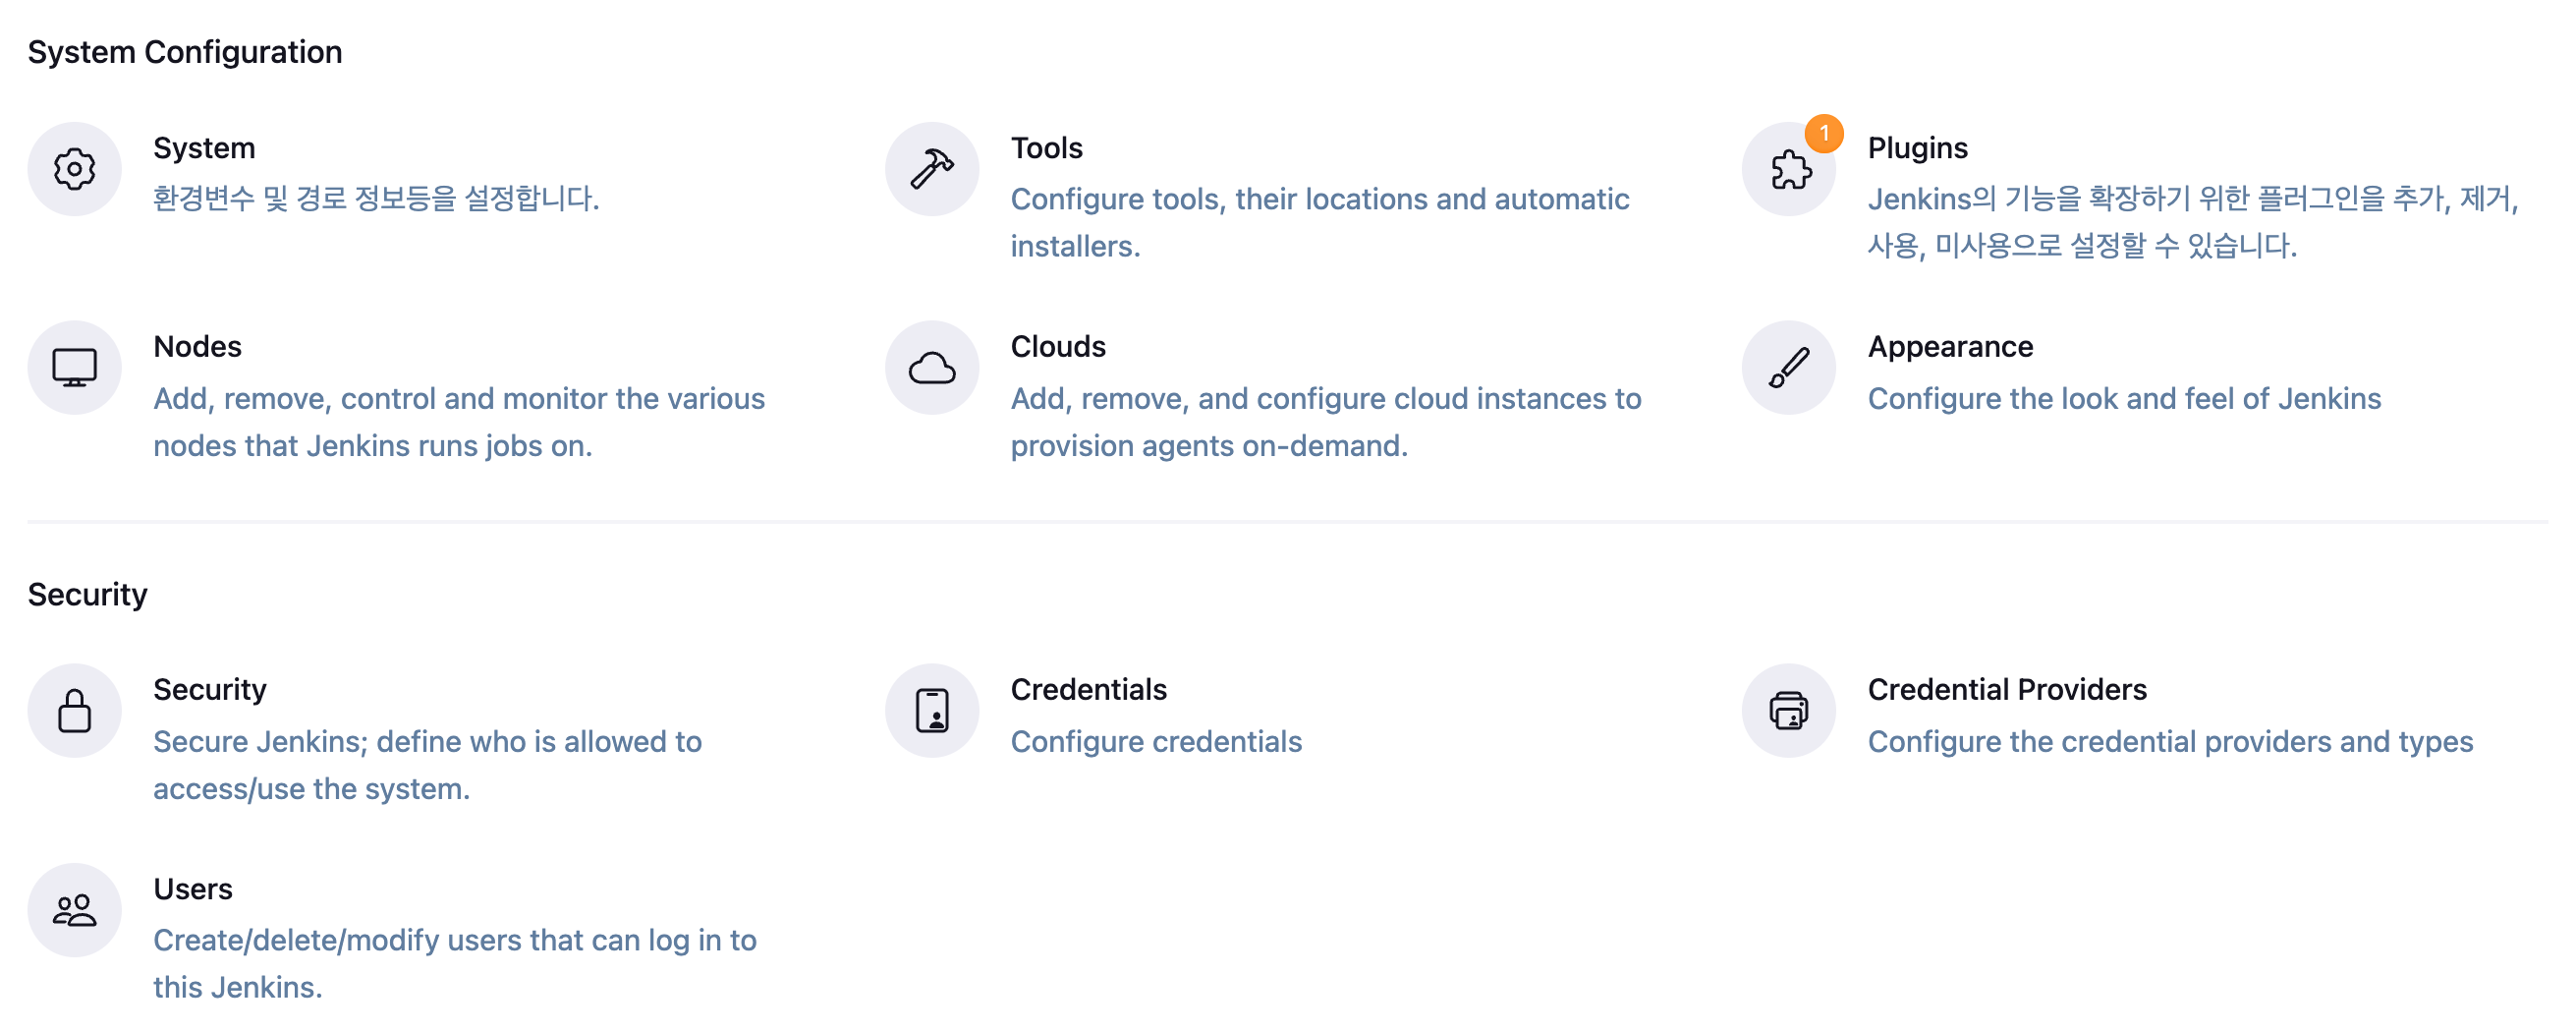Click "Create/delete/modify users" description text
Image resolution: width=2576 pixels, height=1032 pixels.
point(337,940)
